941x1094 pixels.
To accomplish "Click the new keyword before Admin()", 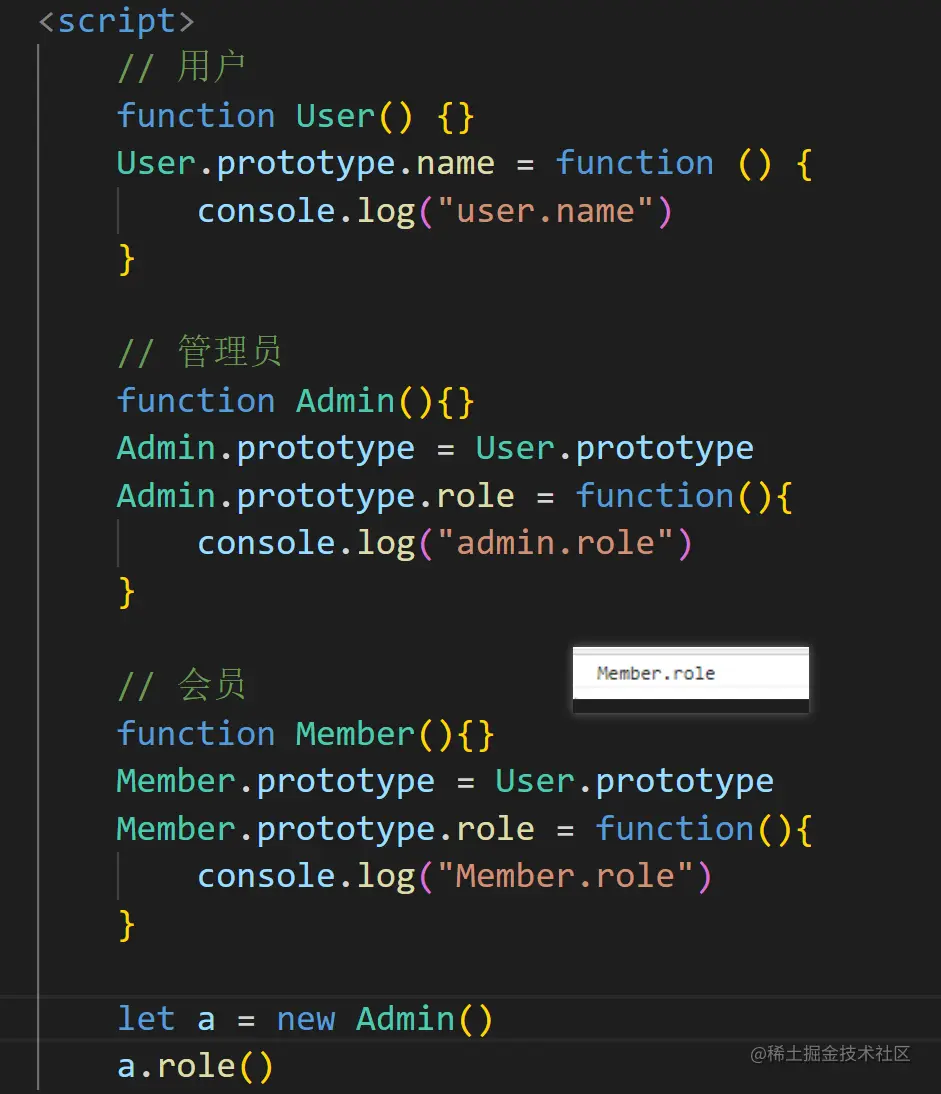I will 305,1019.
